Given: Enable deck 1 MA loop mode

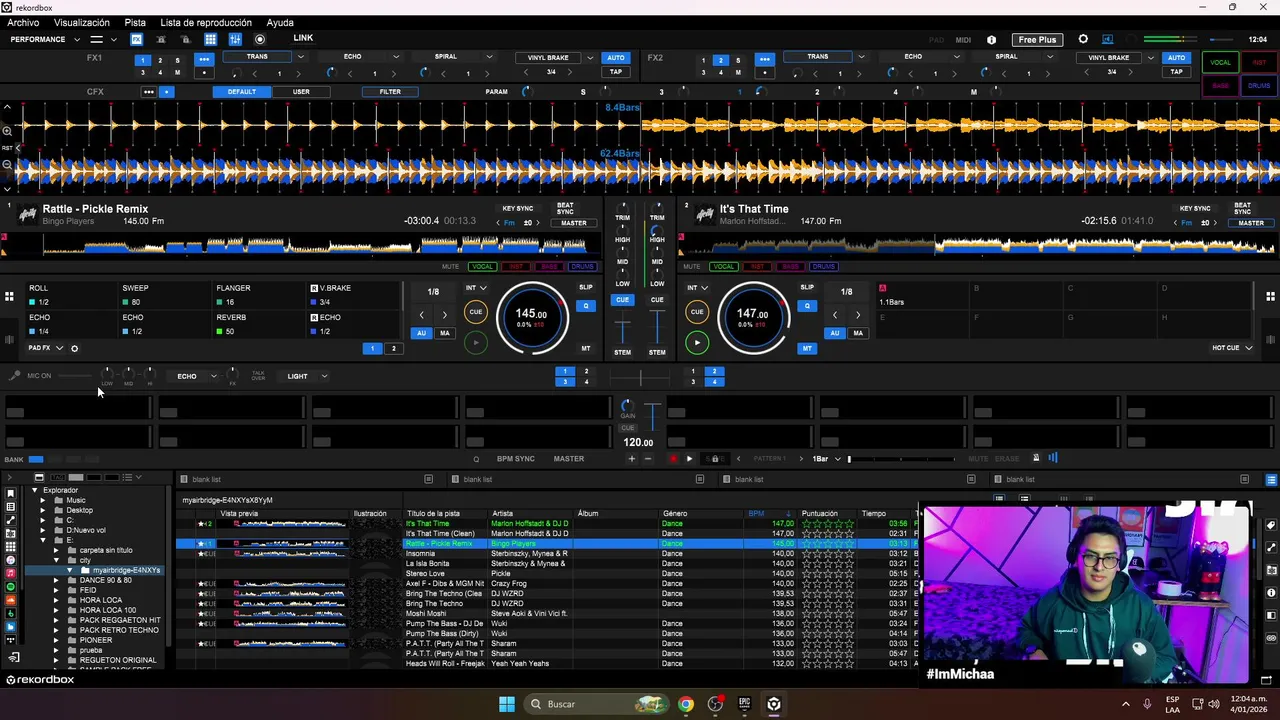Looking at the screenshot, I should point(445,333).
